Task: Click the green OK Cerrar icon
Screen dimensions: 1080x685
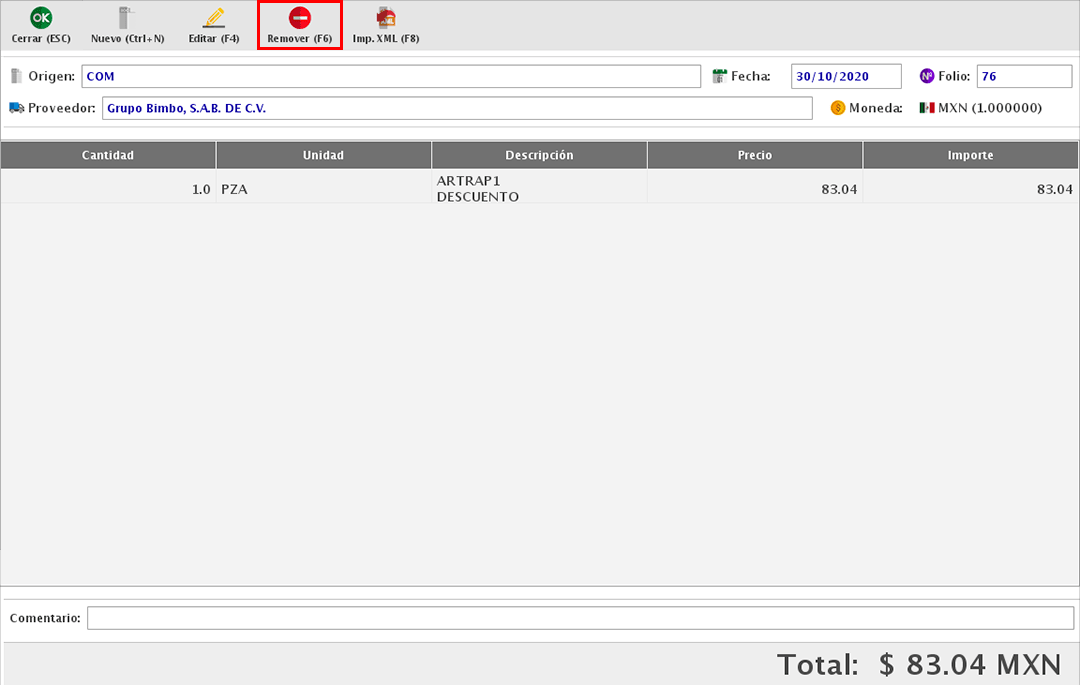Action: pos(40,18)
